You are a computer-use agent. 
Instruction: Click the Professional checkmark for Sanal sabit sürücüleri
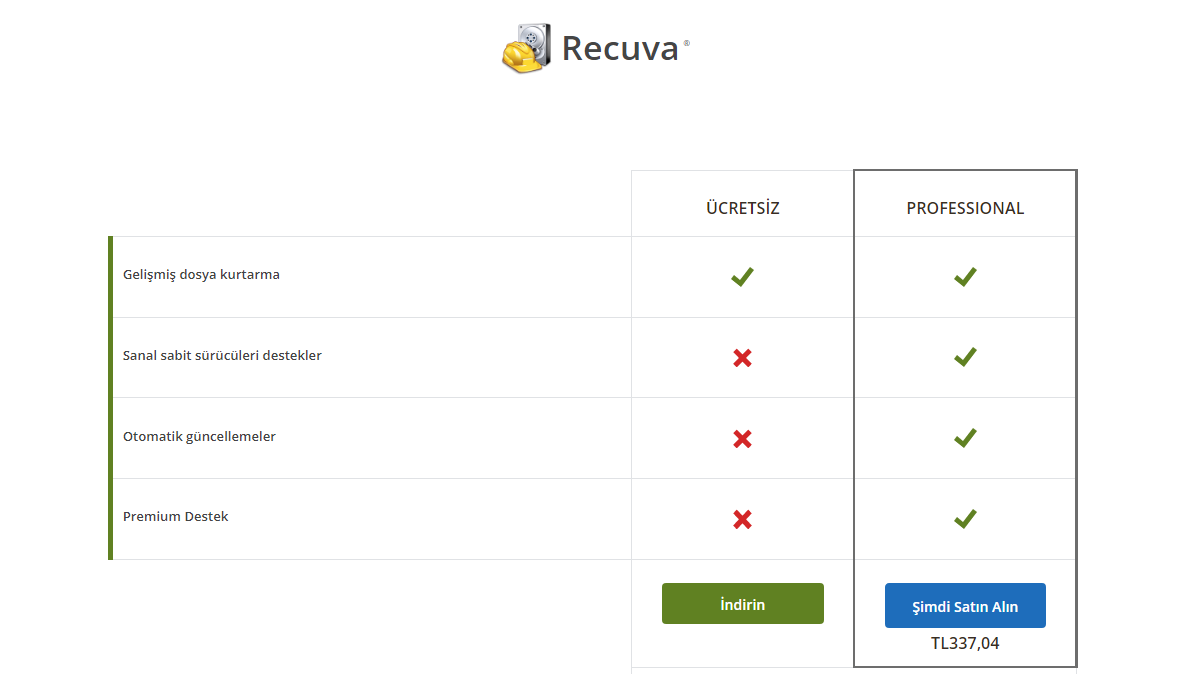tap(965, 357)
